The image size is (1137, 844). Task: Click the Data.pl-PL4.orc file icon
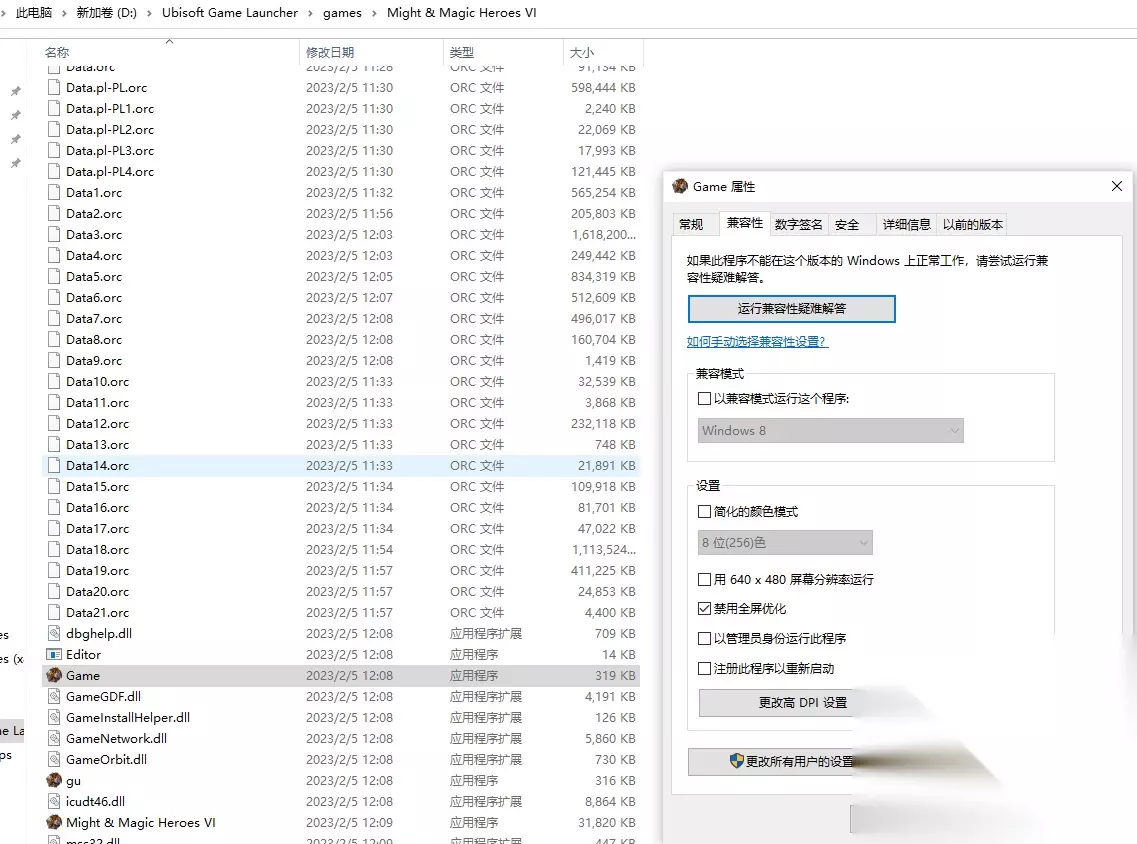click(54, 171)
